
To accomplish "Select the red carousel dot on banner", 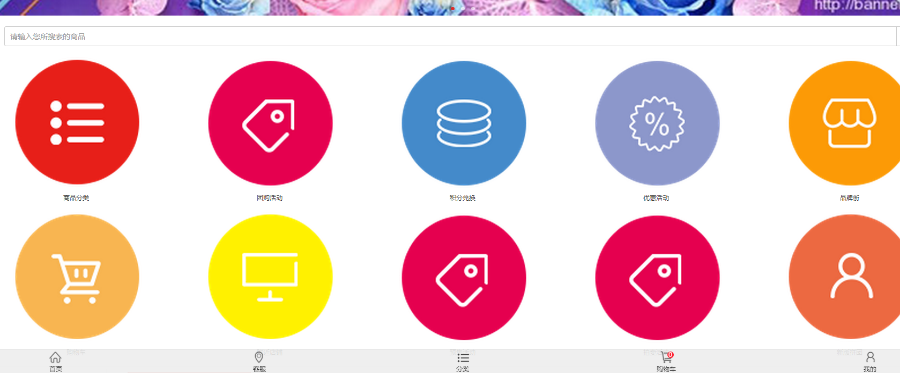I will point(453,9).
